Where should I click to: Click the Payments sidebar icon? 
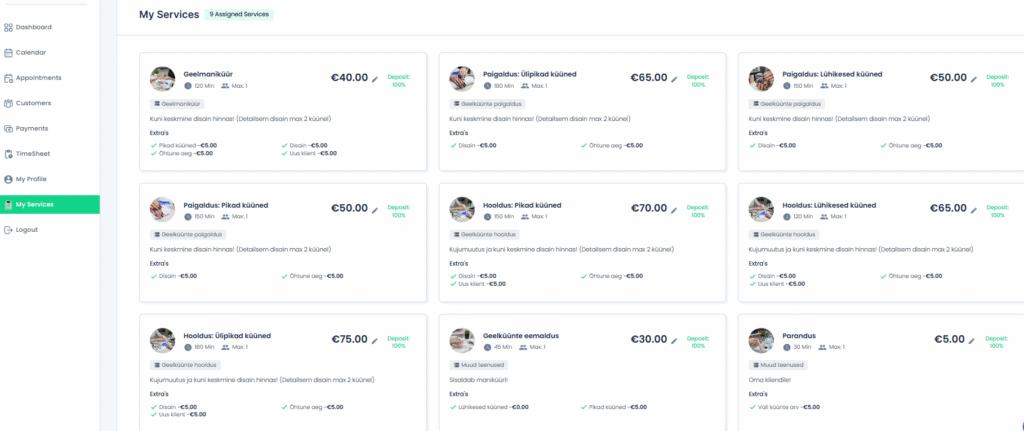[x=9, y=128]
